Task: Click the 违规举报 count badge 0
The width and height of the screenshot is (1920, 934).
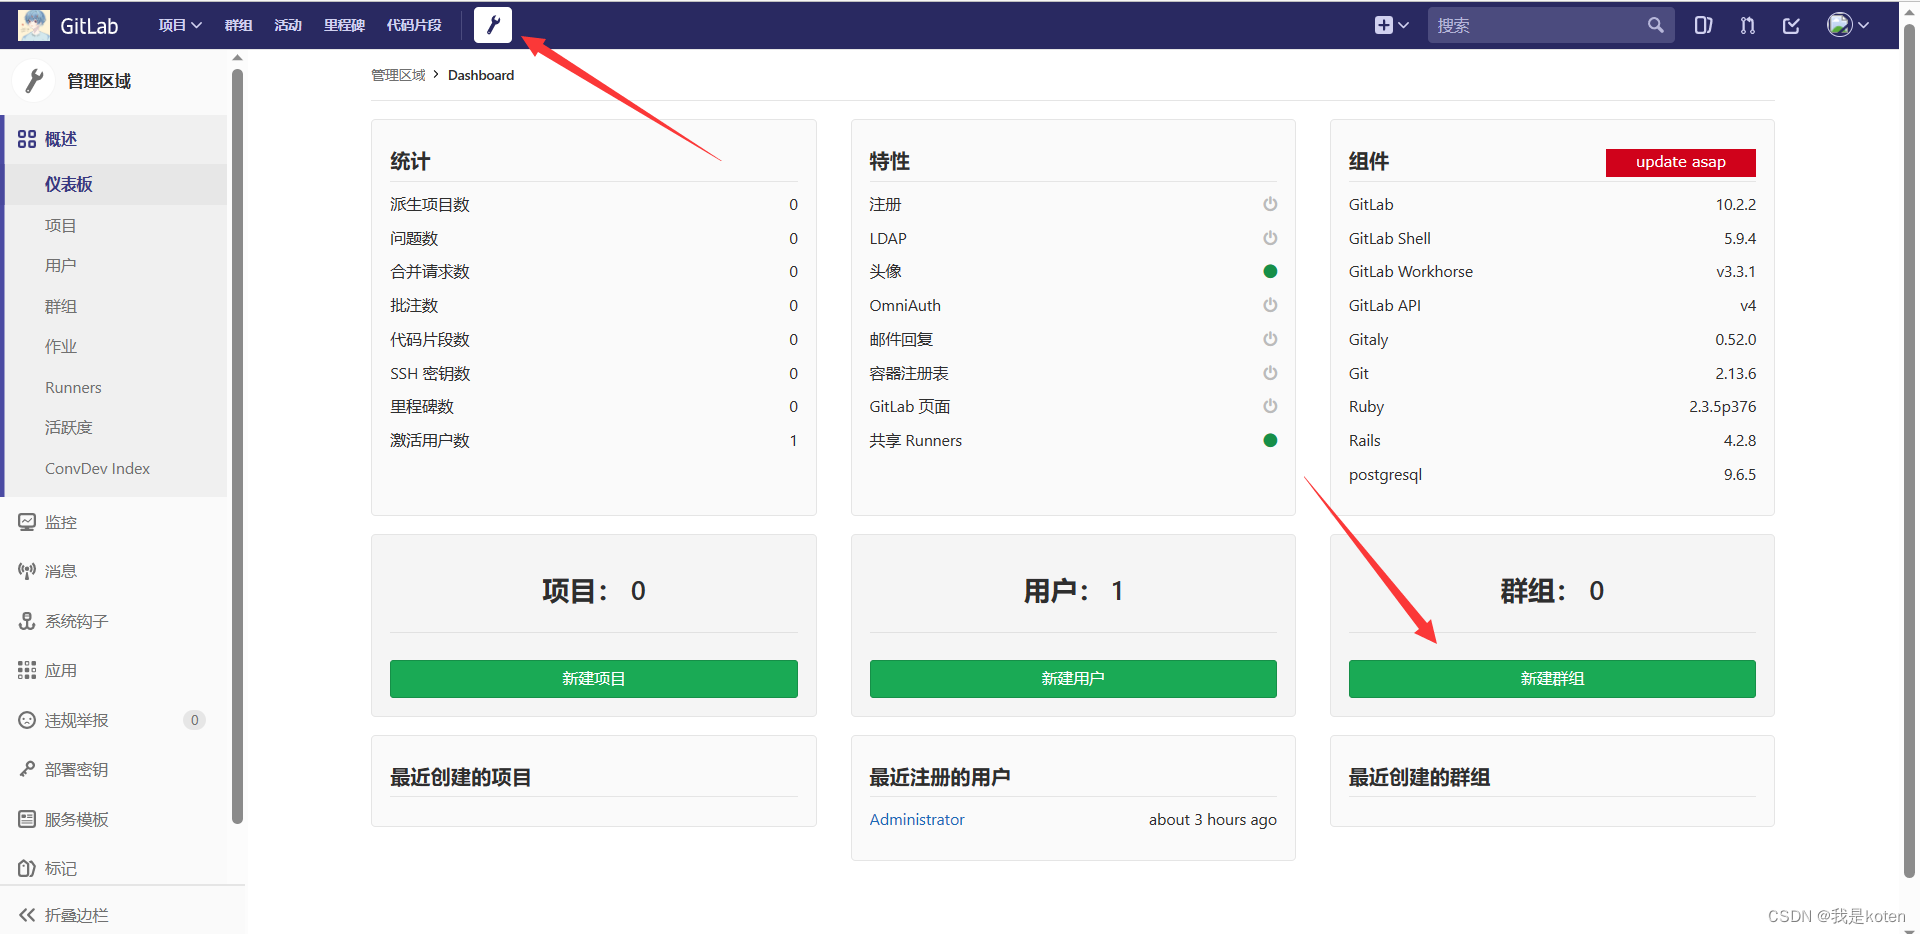Action: [x=195, y=720]
